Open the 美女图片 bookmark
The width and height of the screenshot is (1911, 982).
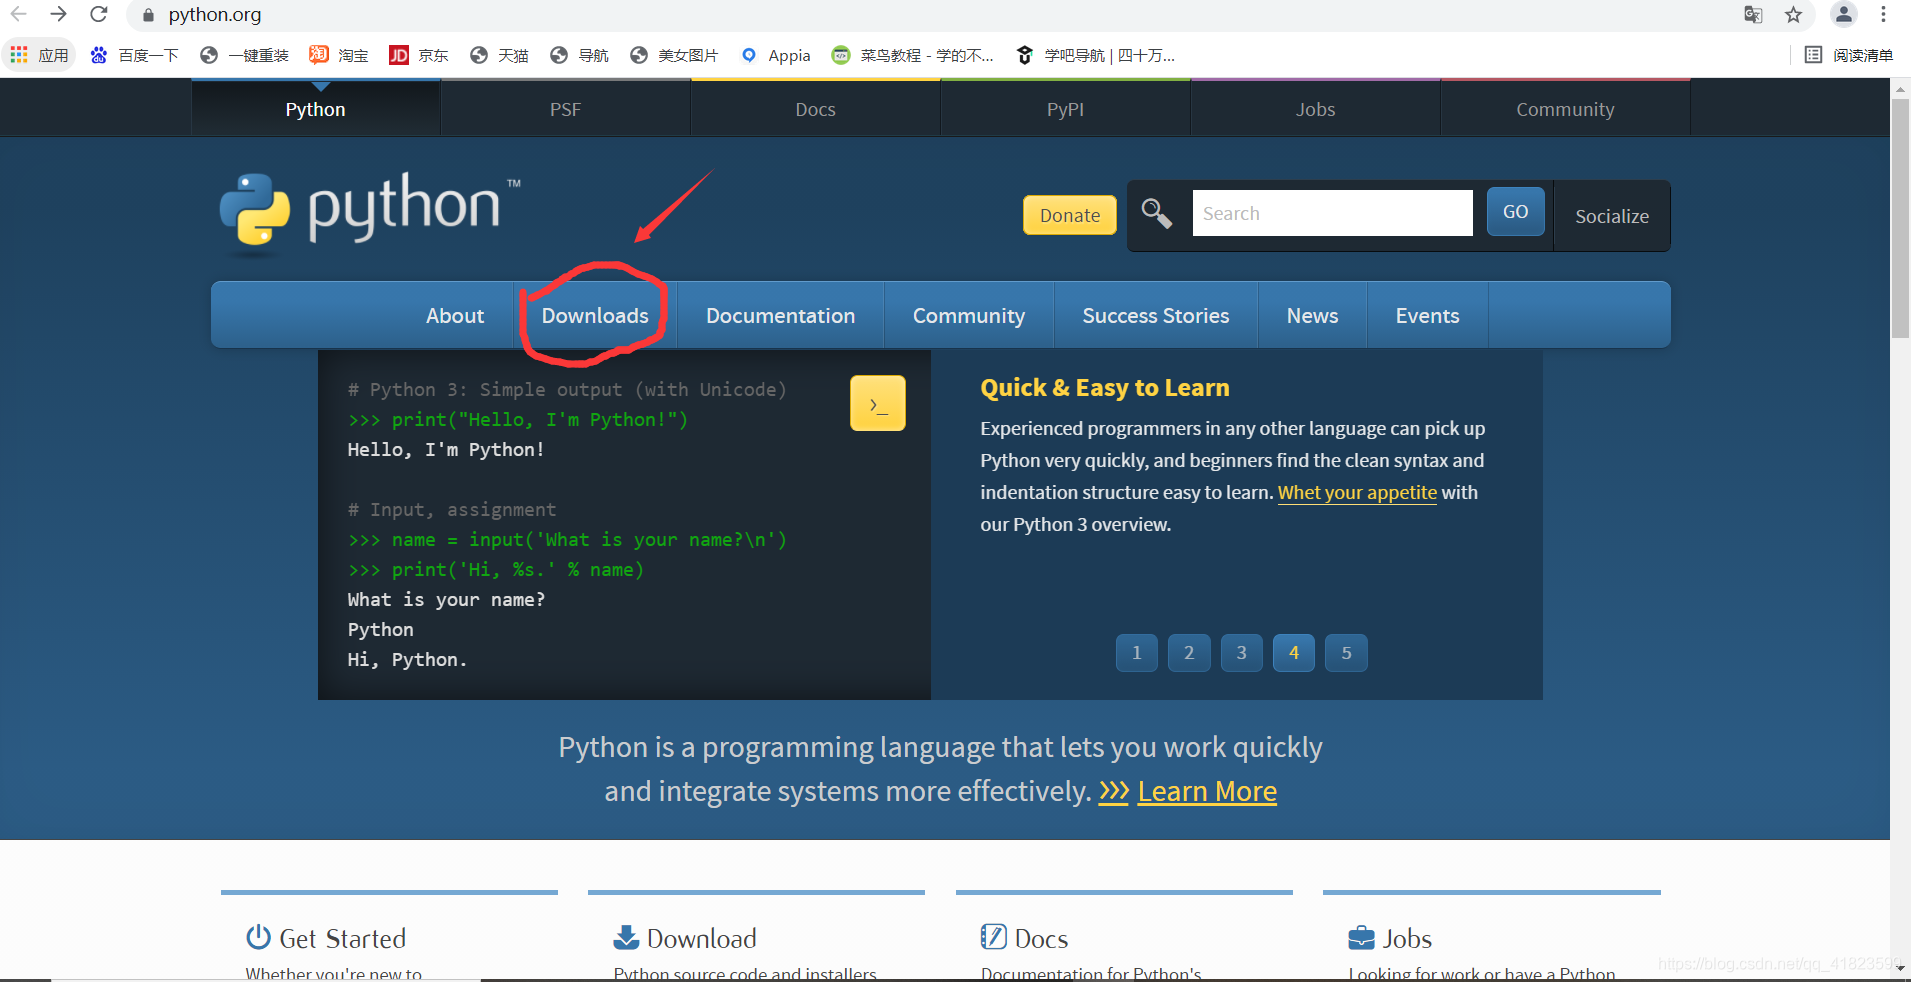pyautogui.click(x=673, y=55)
